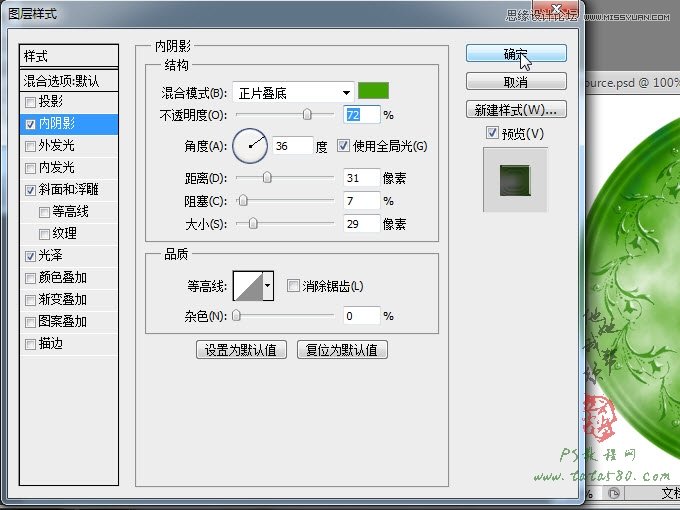Uncheck 斜面和浮雕 checkbox
The image size is (680, 510).
30,190
